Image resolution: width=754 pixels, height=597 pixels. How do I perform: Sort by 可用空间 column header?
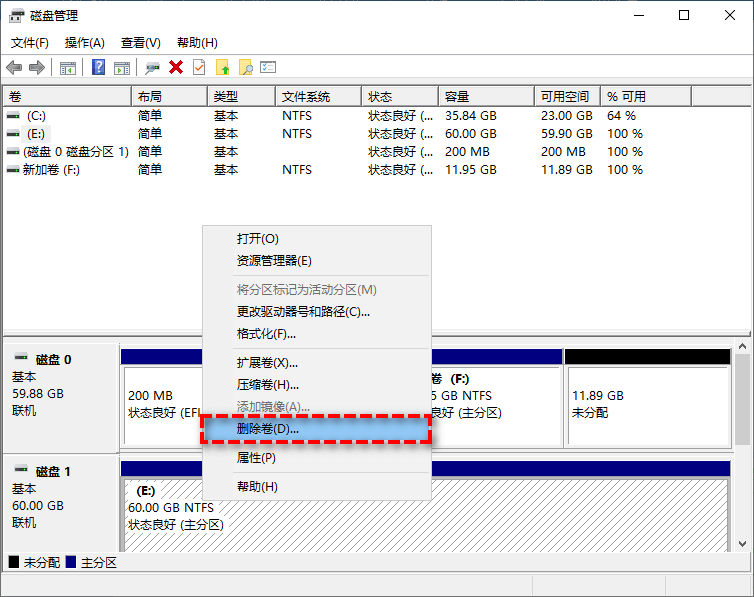point(567,97)
